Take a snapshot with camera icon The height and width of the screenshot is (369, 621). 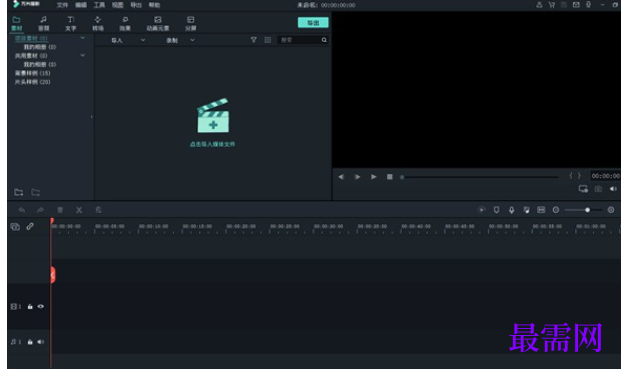(598, 189)
